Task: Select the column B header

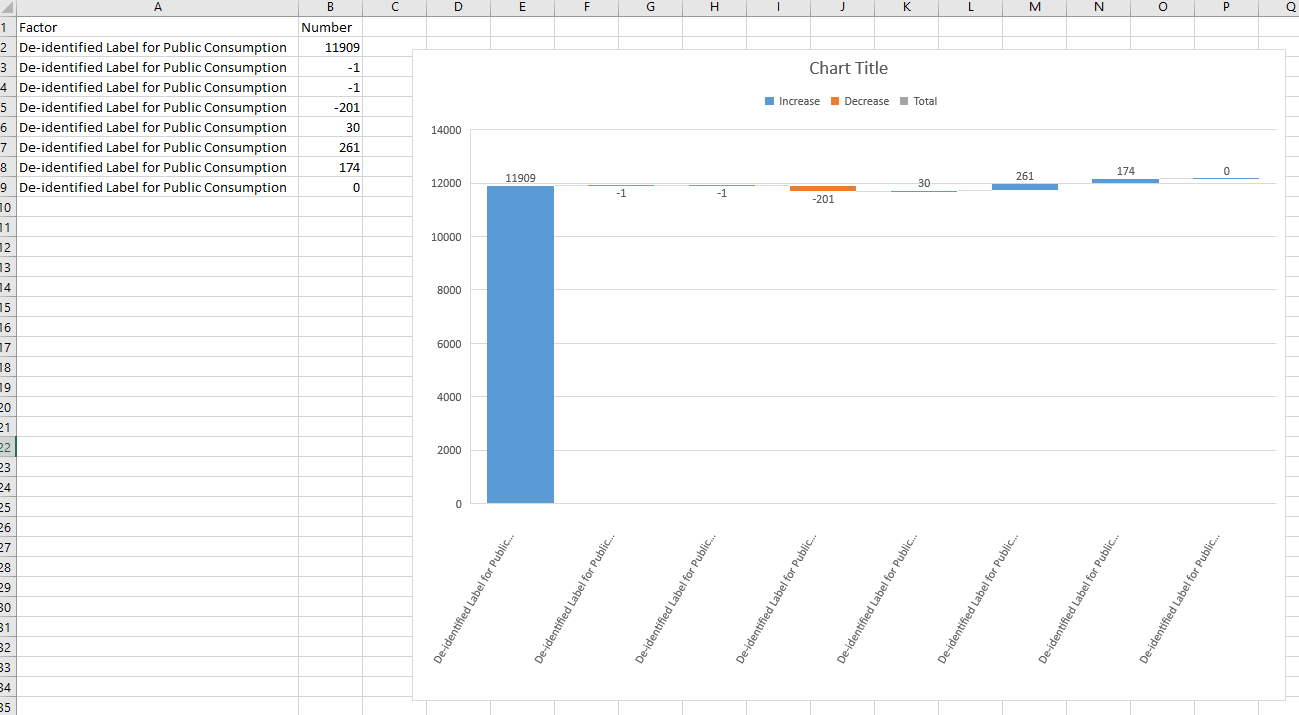Action: click(x=330, y=8)
